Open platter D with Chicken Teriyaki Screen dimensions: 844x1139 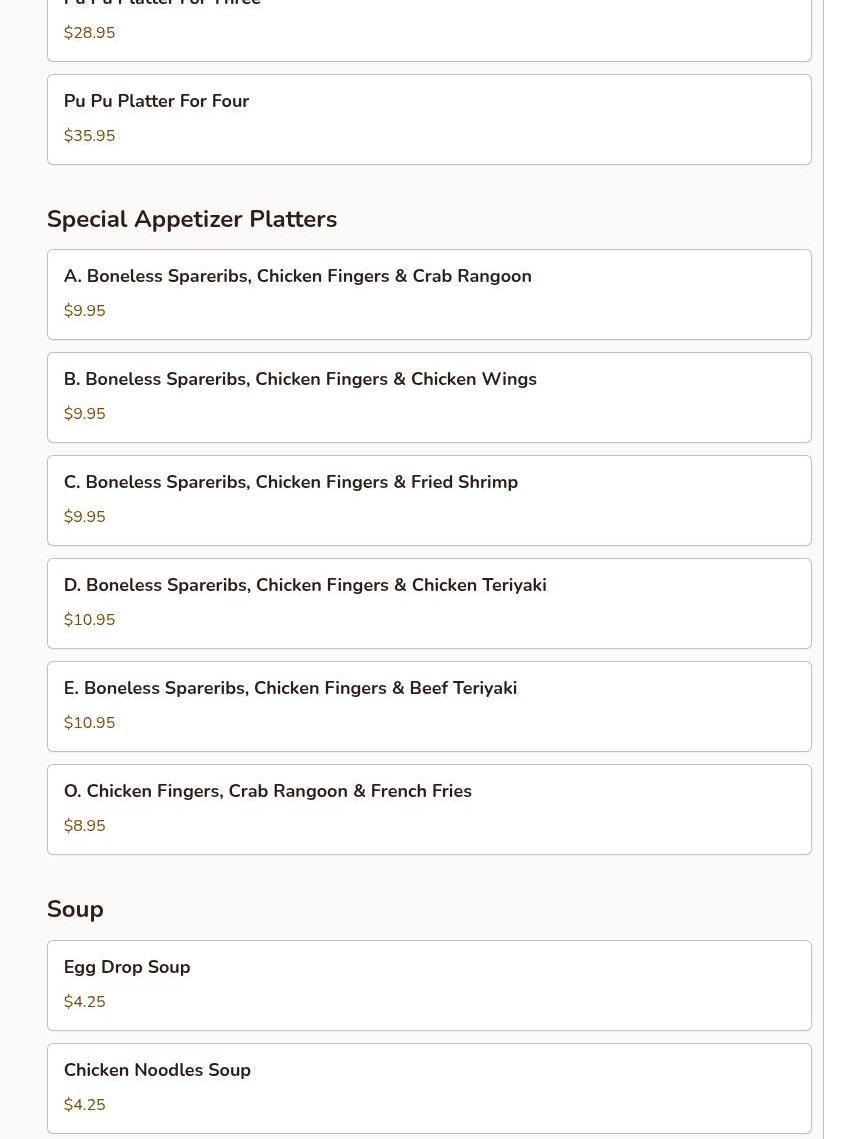point(428,603)
